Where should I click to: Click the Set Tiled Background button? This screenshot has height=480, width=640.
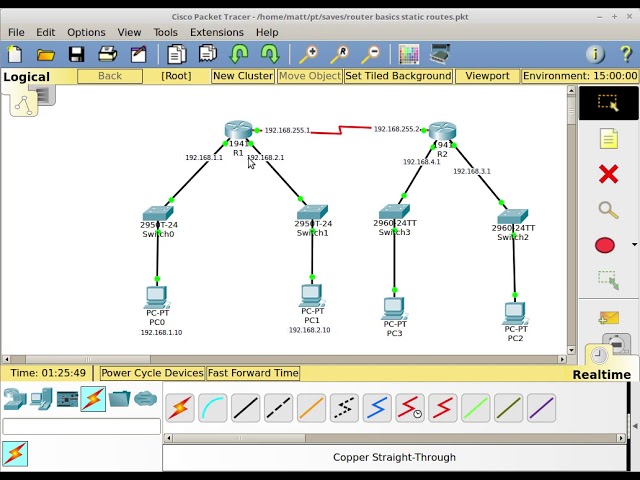(x=398, y=76)
